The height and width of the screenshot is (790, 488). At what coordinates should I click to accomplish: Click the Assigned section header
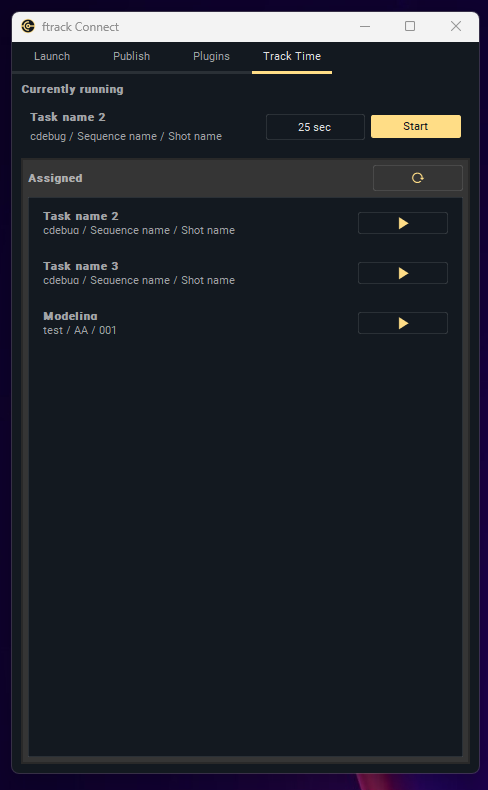[55, 178]
